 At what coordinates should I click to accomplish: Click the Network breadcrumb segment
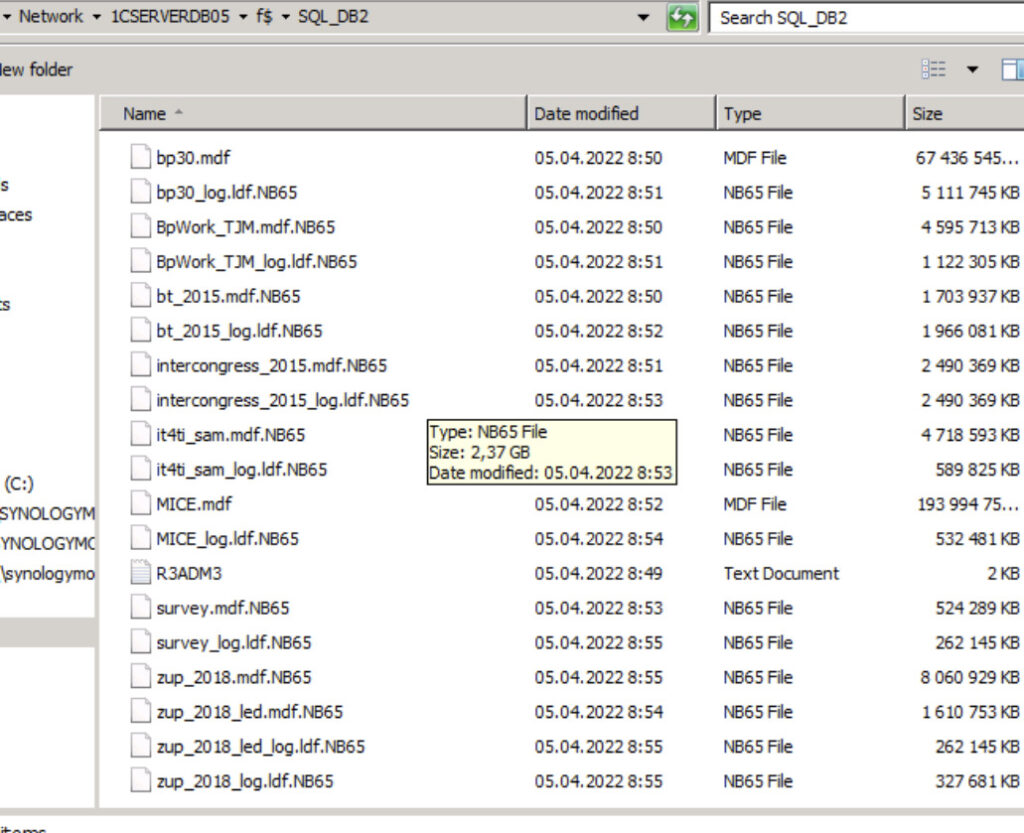point(50,17)
